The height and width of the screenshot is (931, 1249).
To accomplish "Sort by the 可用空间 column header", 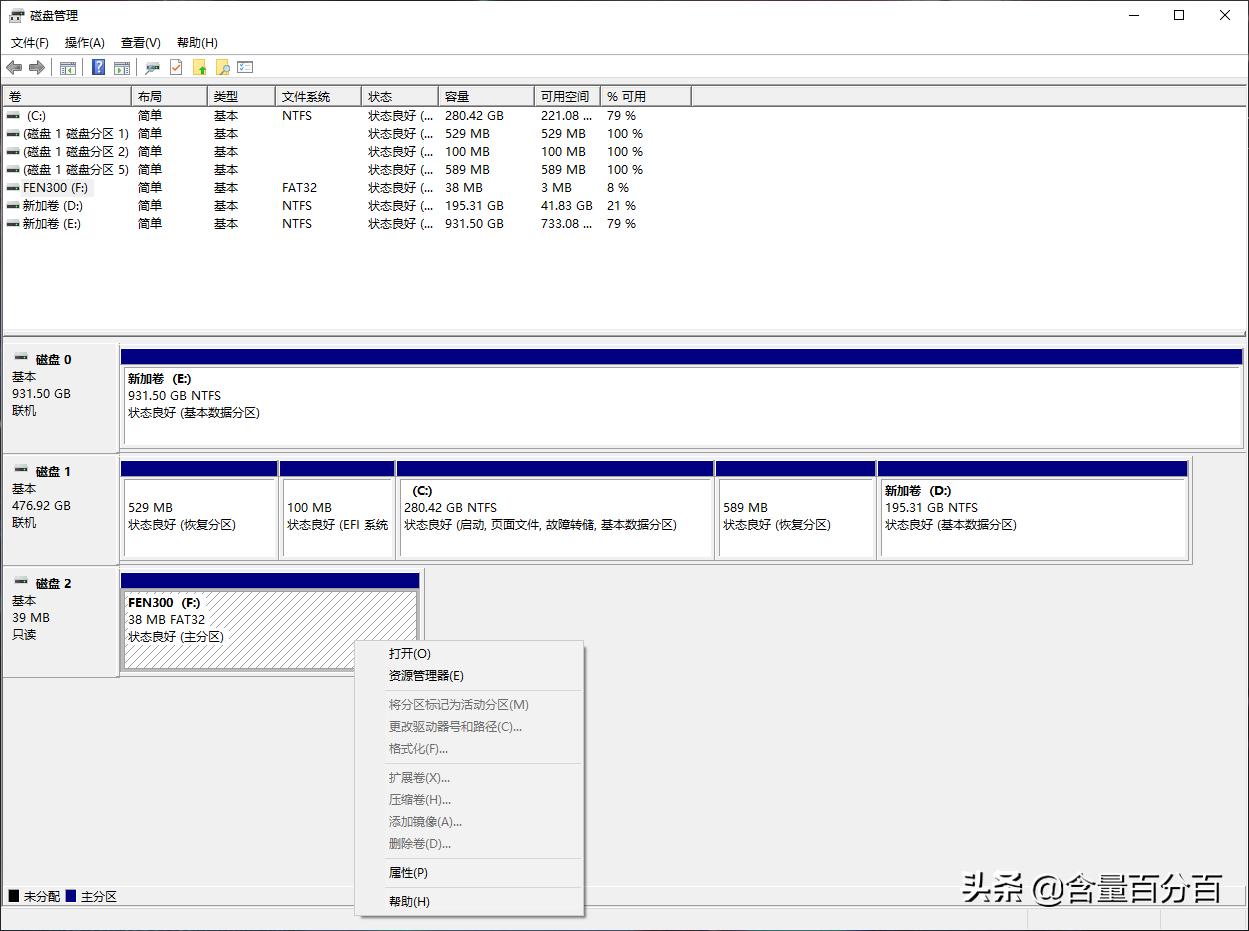I will point(567,97).
